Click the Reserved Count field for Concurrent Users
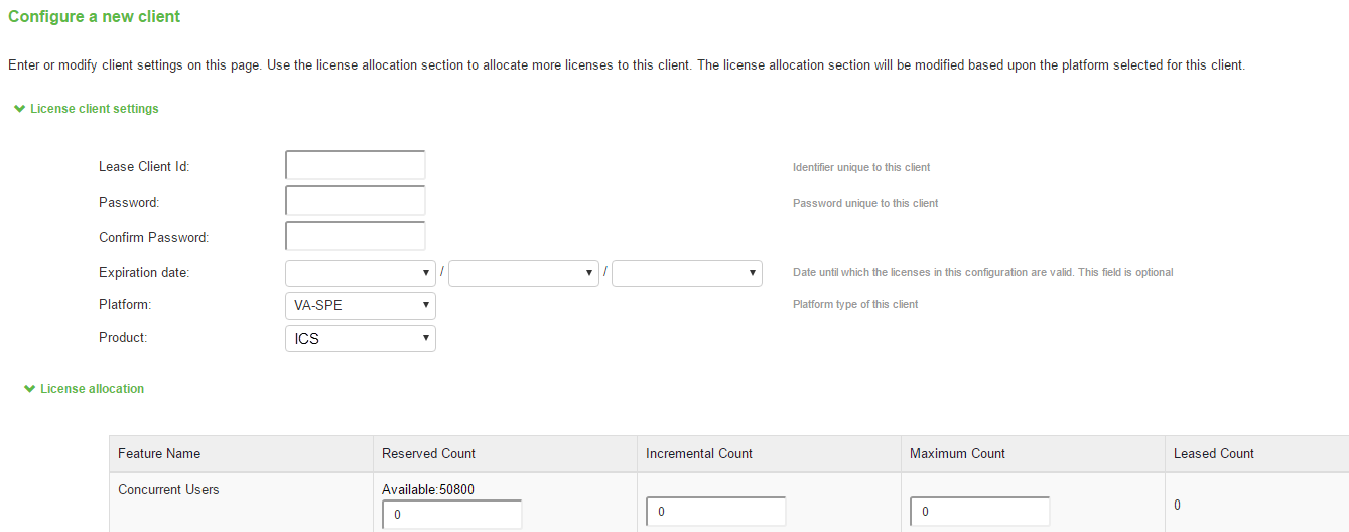This screenshot has height=532, width=1349. coord(452,515)
